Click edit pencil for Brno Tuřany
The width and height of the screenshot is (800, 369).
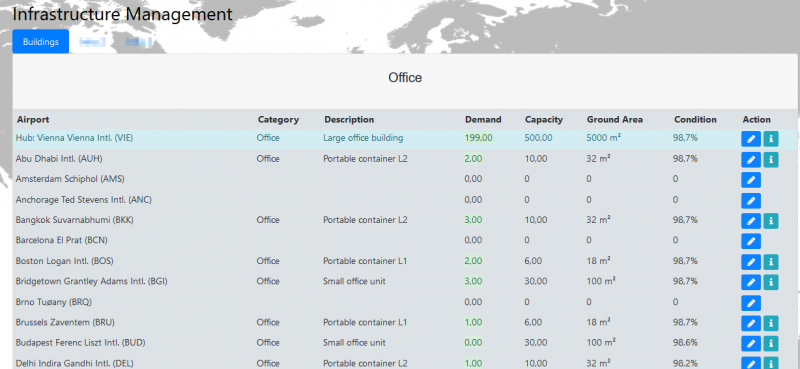[751, 303]
